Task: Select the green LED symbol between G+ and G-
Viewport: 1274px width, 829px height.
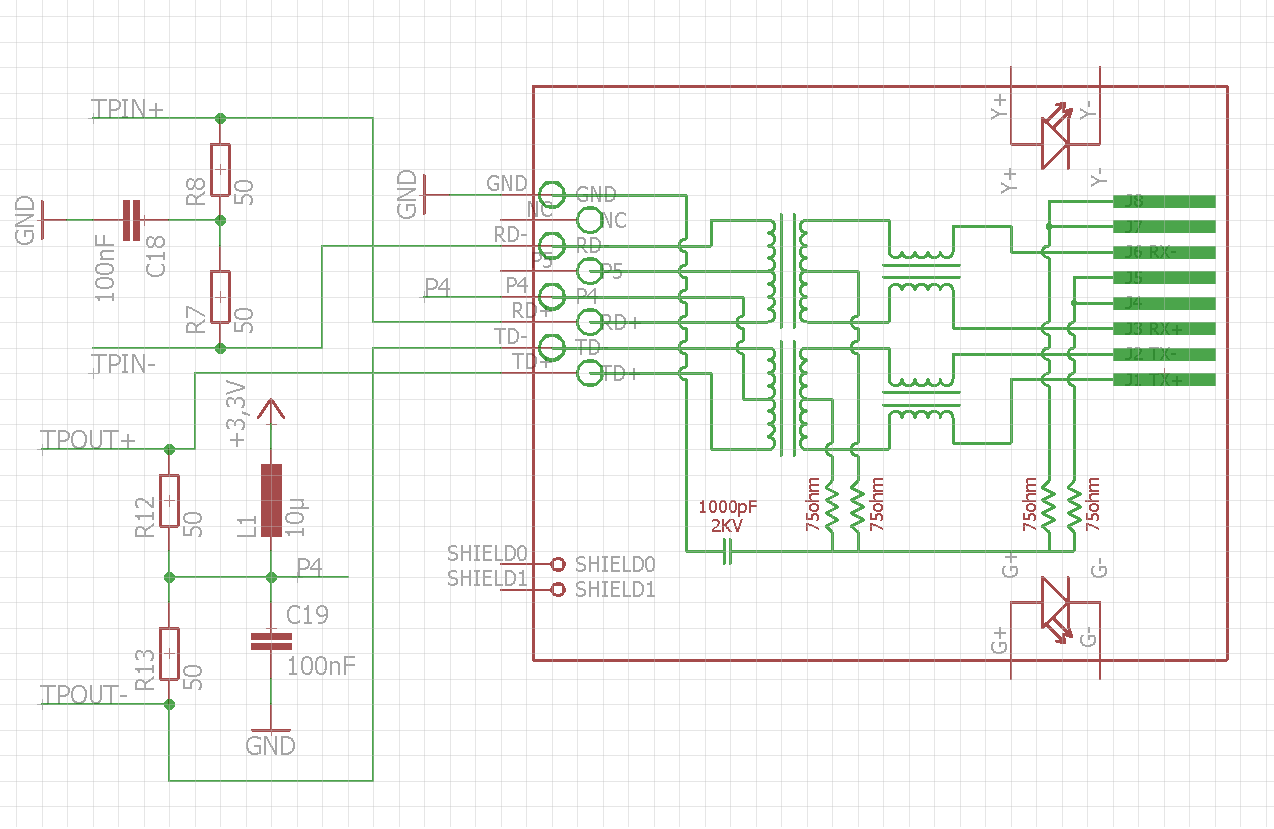Action: pos(1056,609)
